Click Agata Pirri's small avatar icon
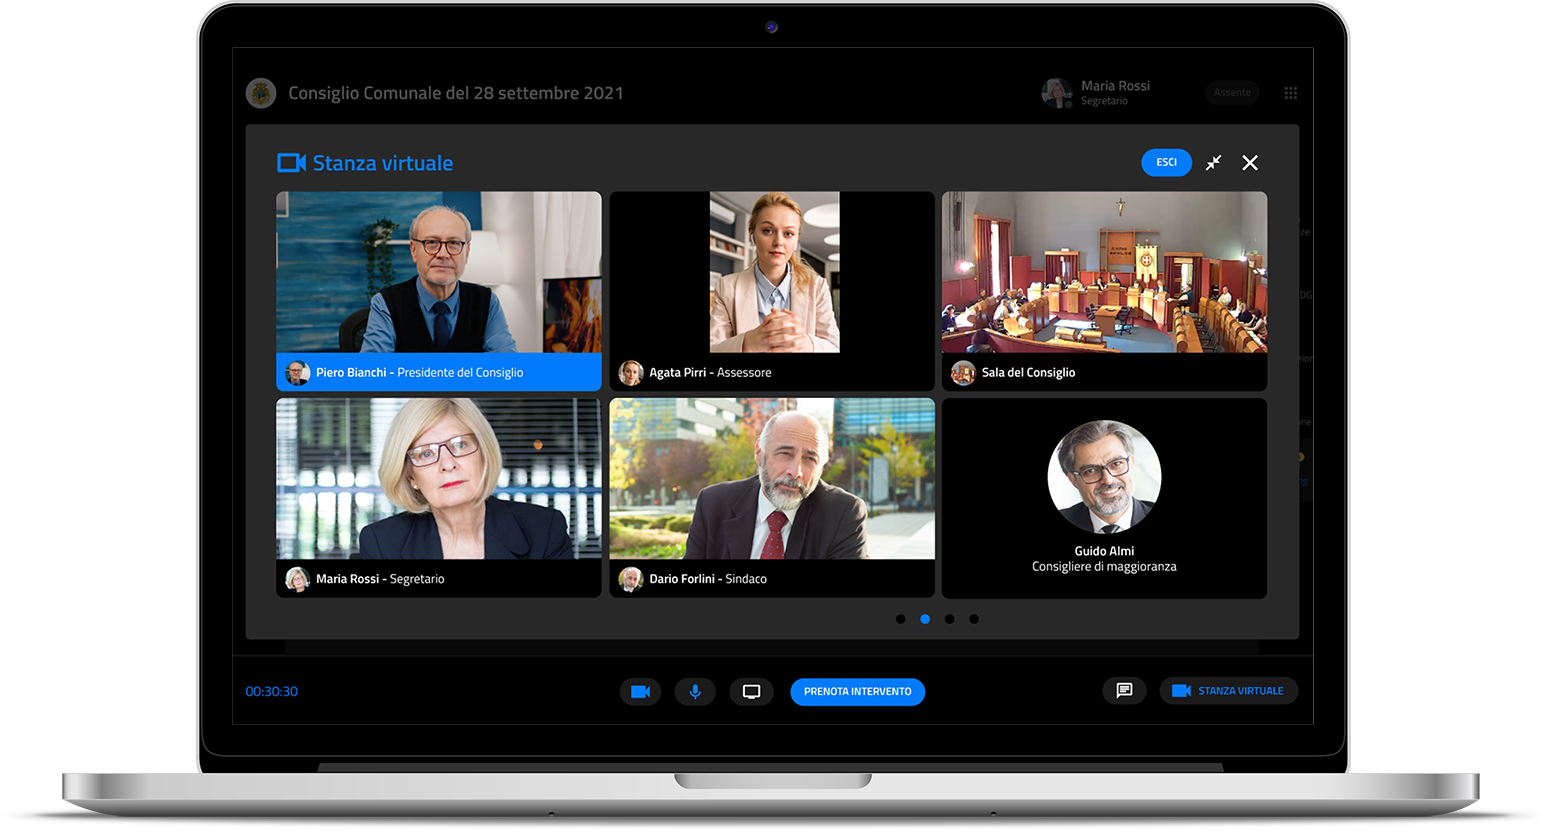 (630, 373)
